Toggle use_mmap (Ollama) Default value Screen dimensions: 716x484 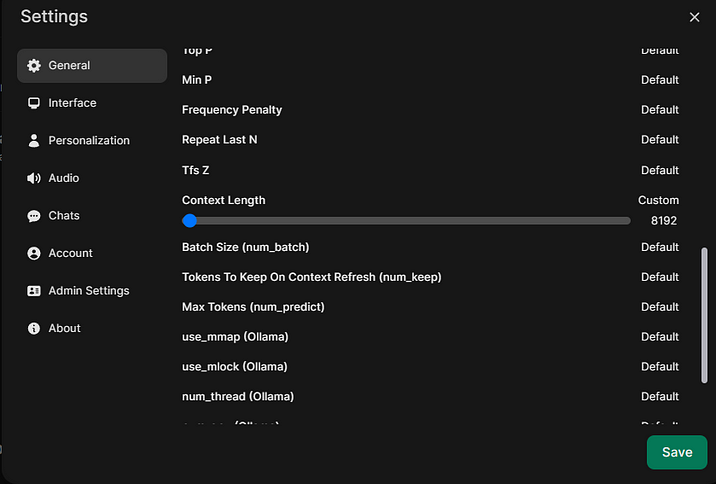[659, 337]
